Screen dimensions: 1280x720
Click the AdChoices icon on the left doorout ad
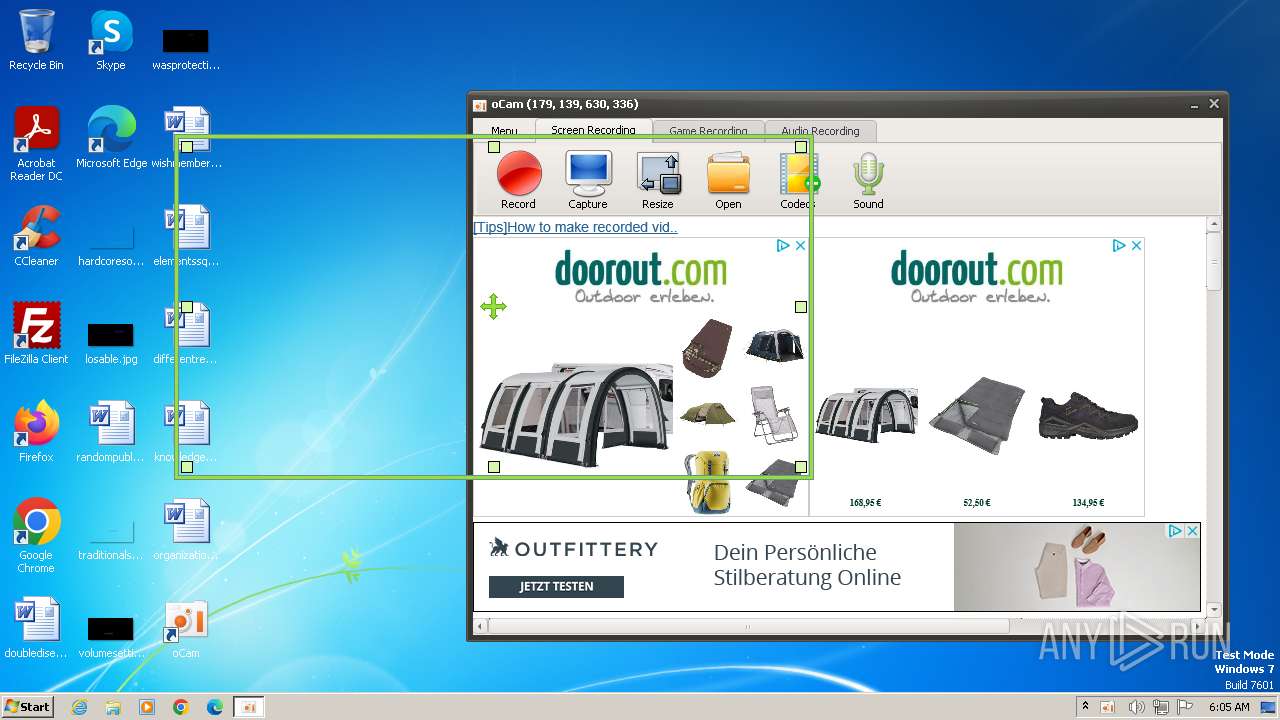tap(783, 246)
